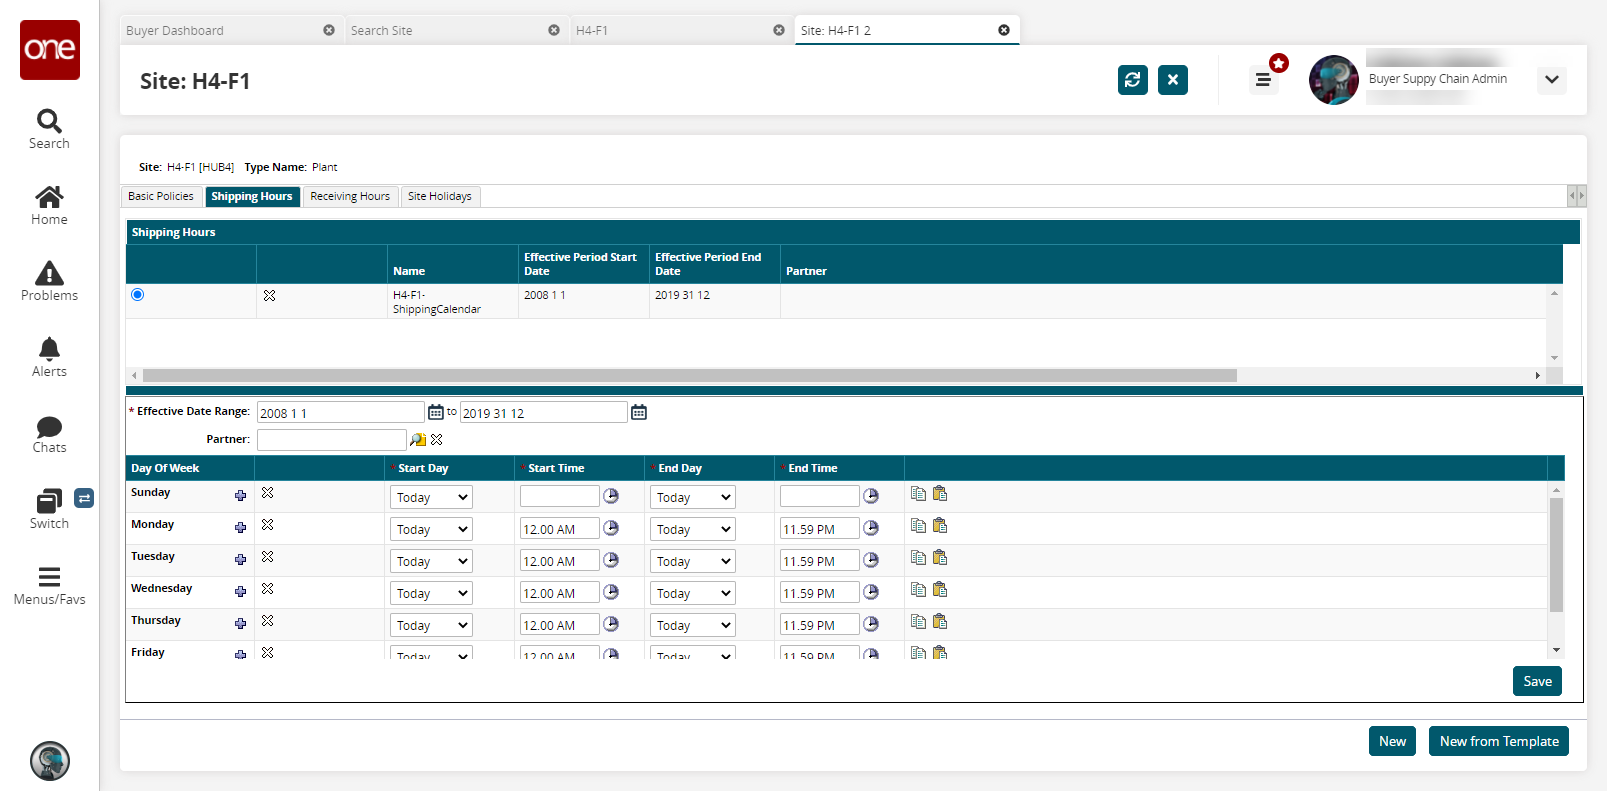Click the Save button
Screen dimensions: 1607x791
click(1537, 681)
